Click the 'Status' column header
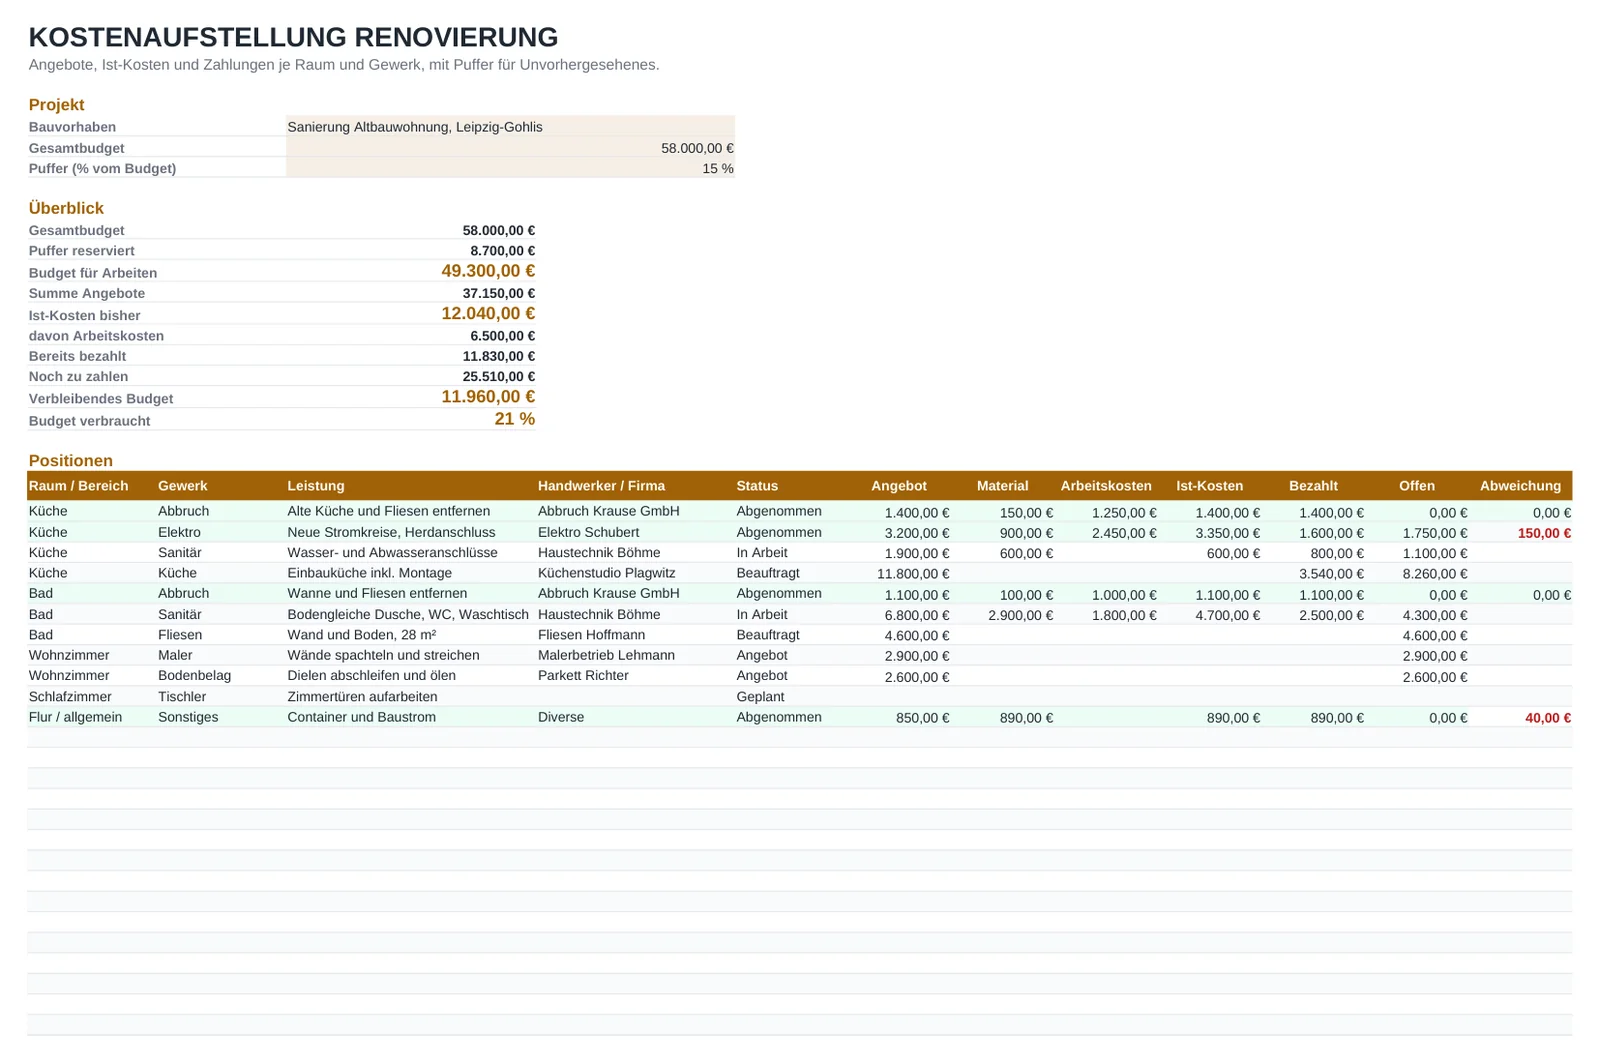The image size is (1600, 1063). [757, 486]
